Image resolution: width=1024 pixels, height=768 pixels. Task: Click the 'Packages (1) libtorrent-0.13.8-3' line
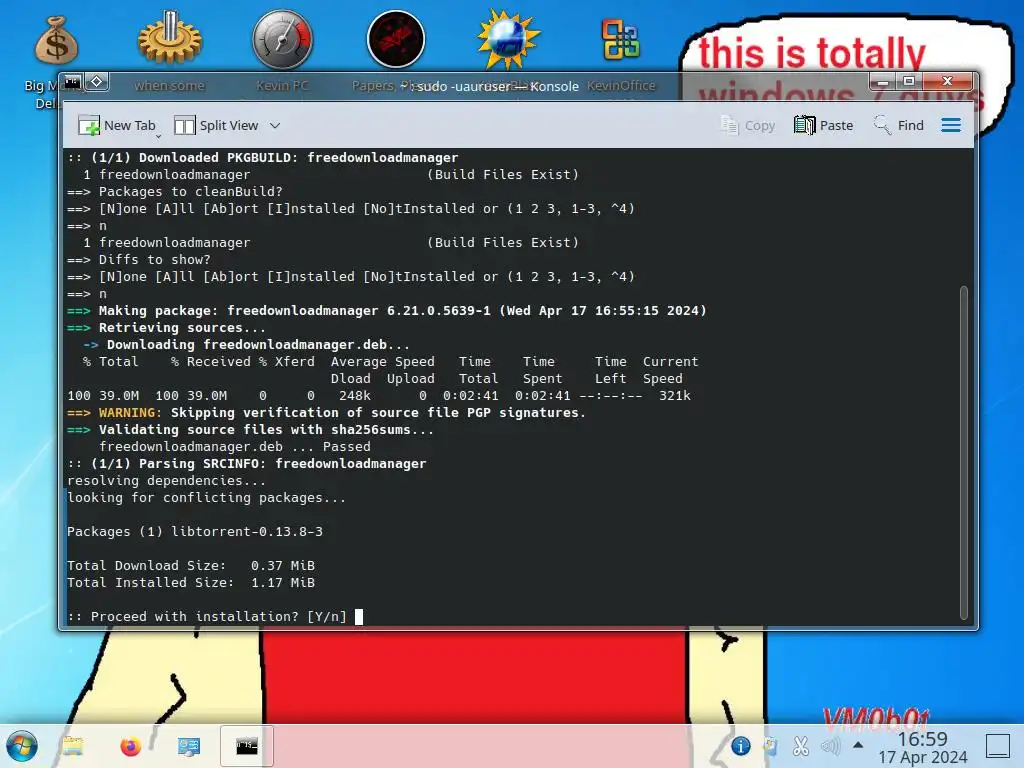click(x=195, y=532)
